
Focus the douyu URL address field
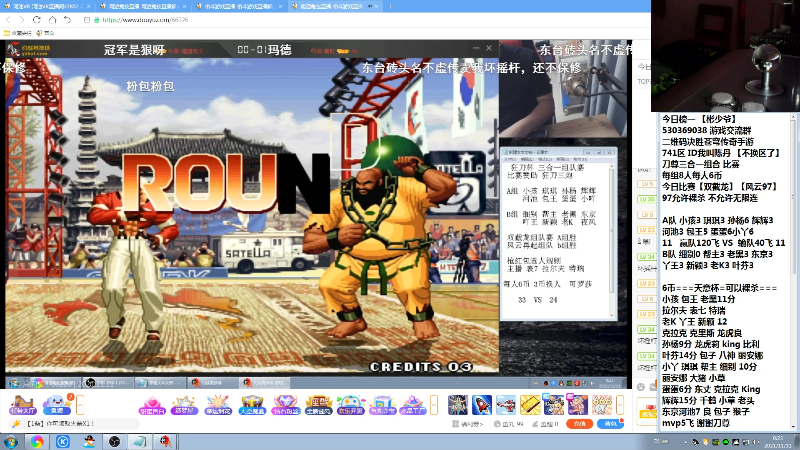145,20
